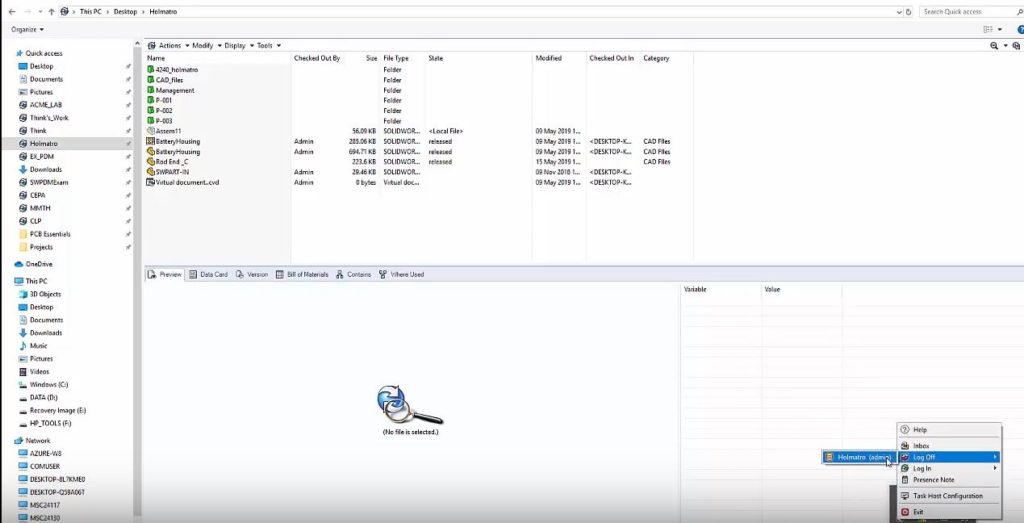Open ACME_LAB vault in Quick access

(x=40, y=104)
